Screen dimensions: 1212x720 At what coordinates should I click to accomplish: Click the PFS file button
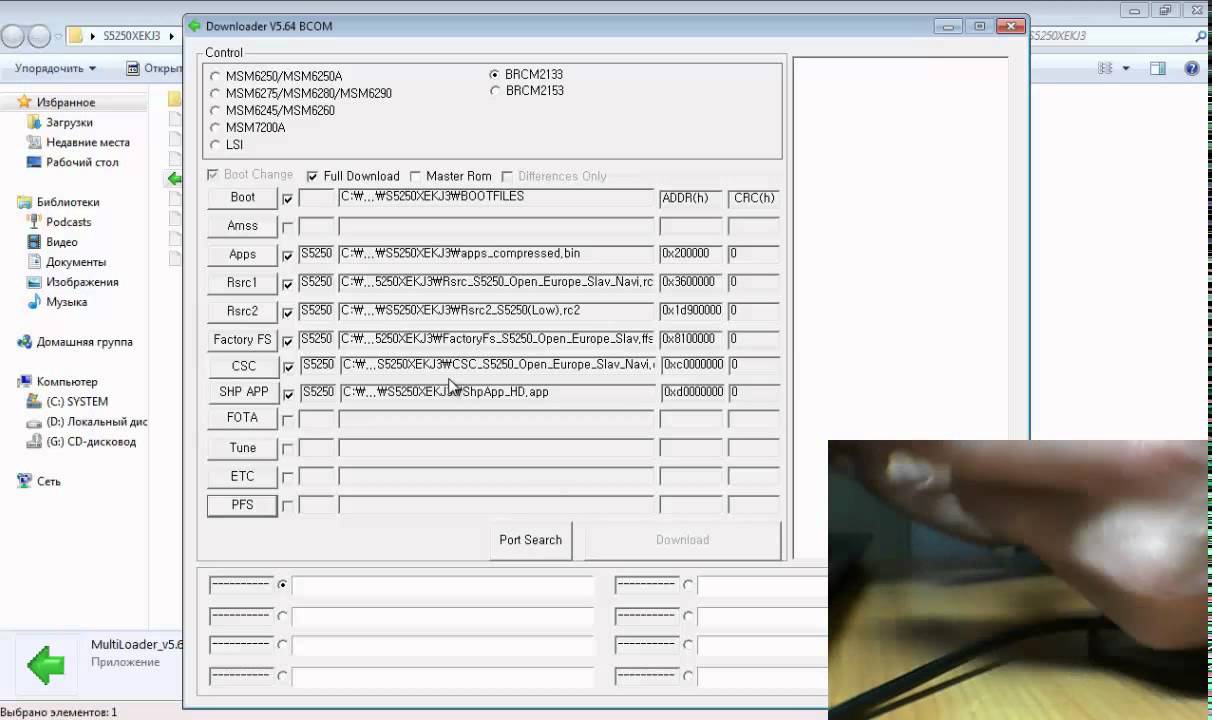242,505
